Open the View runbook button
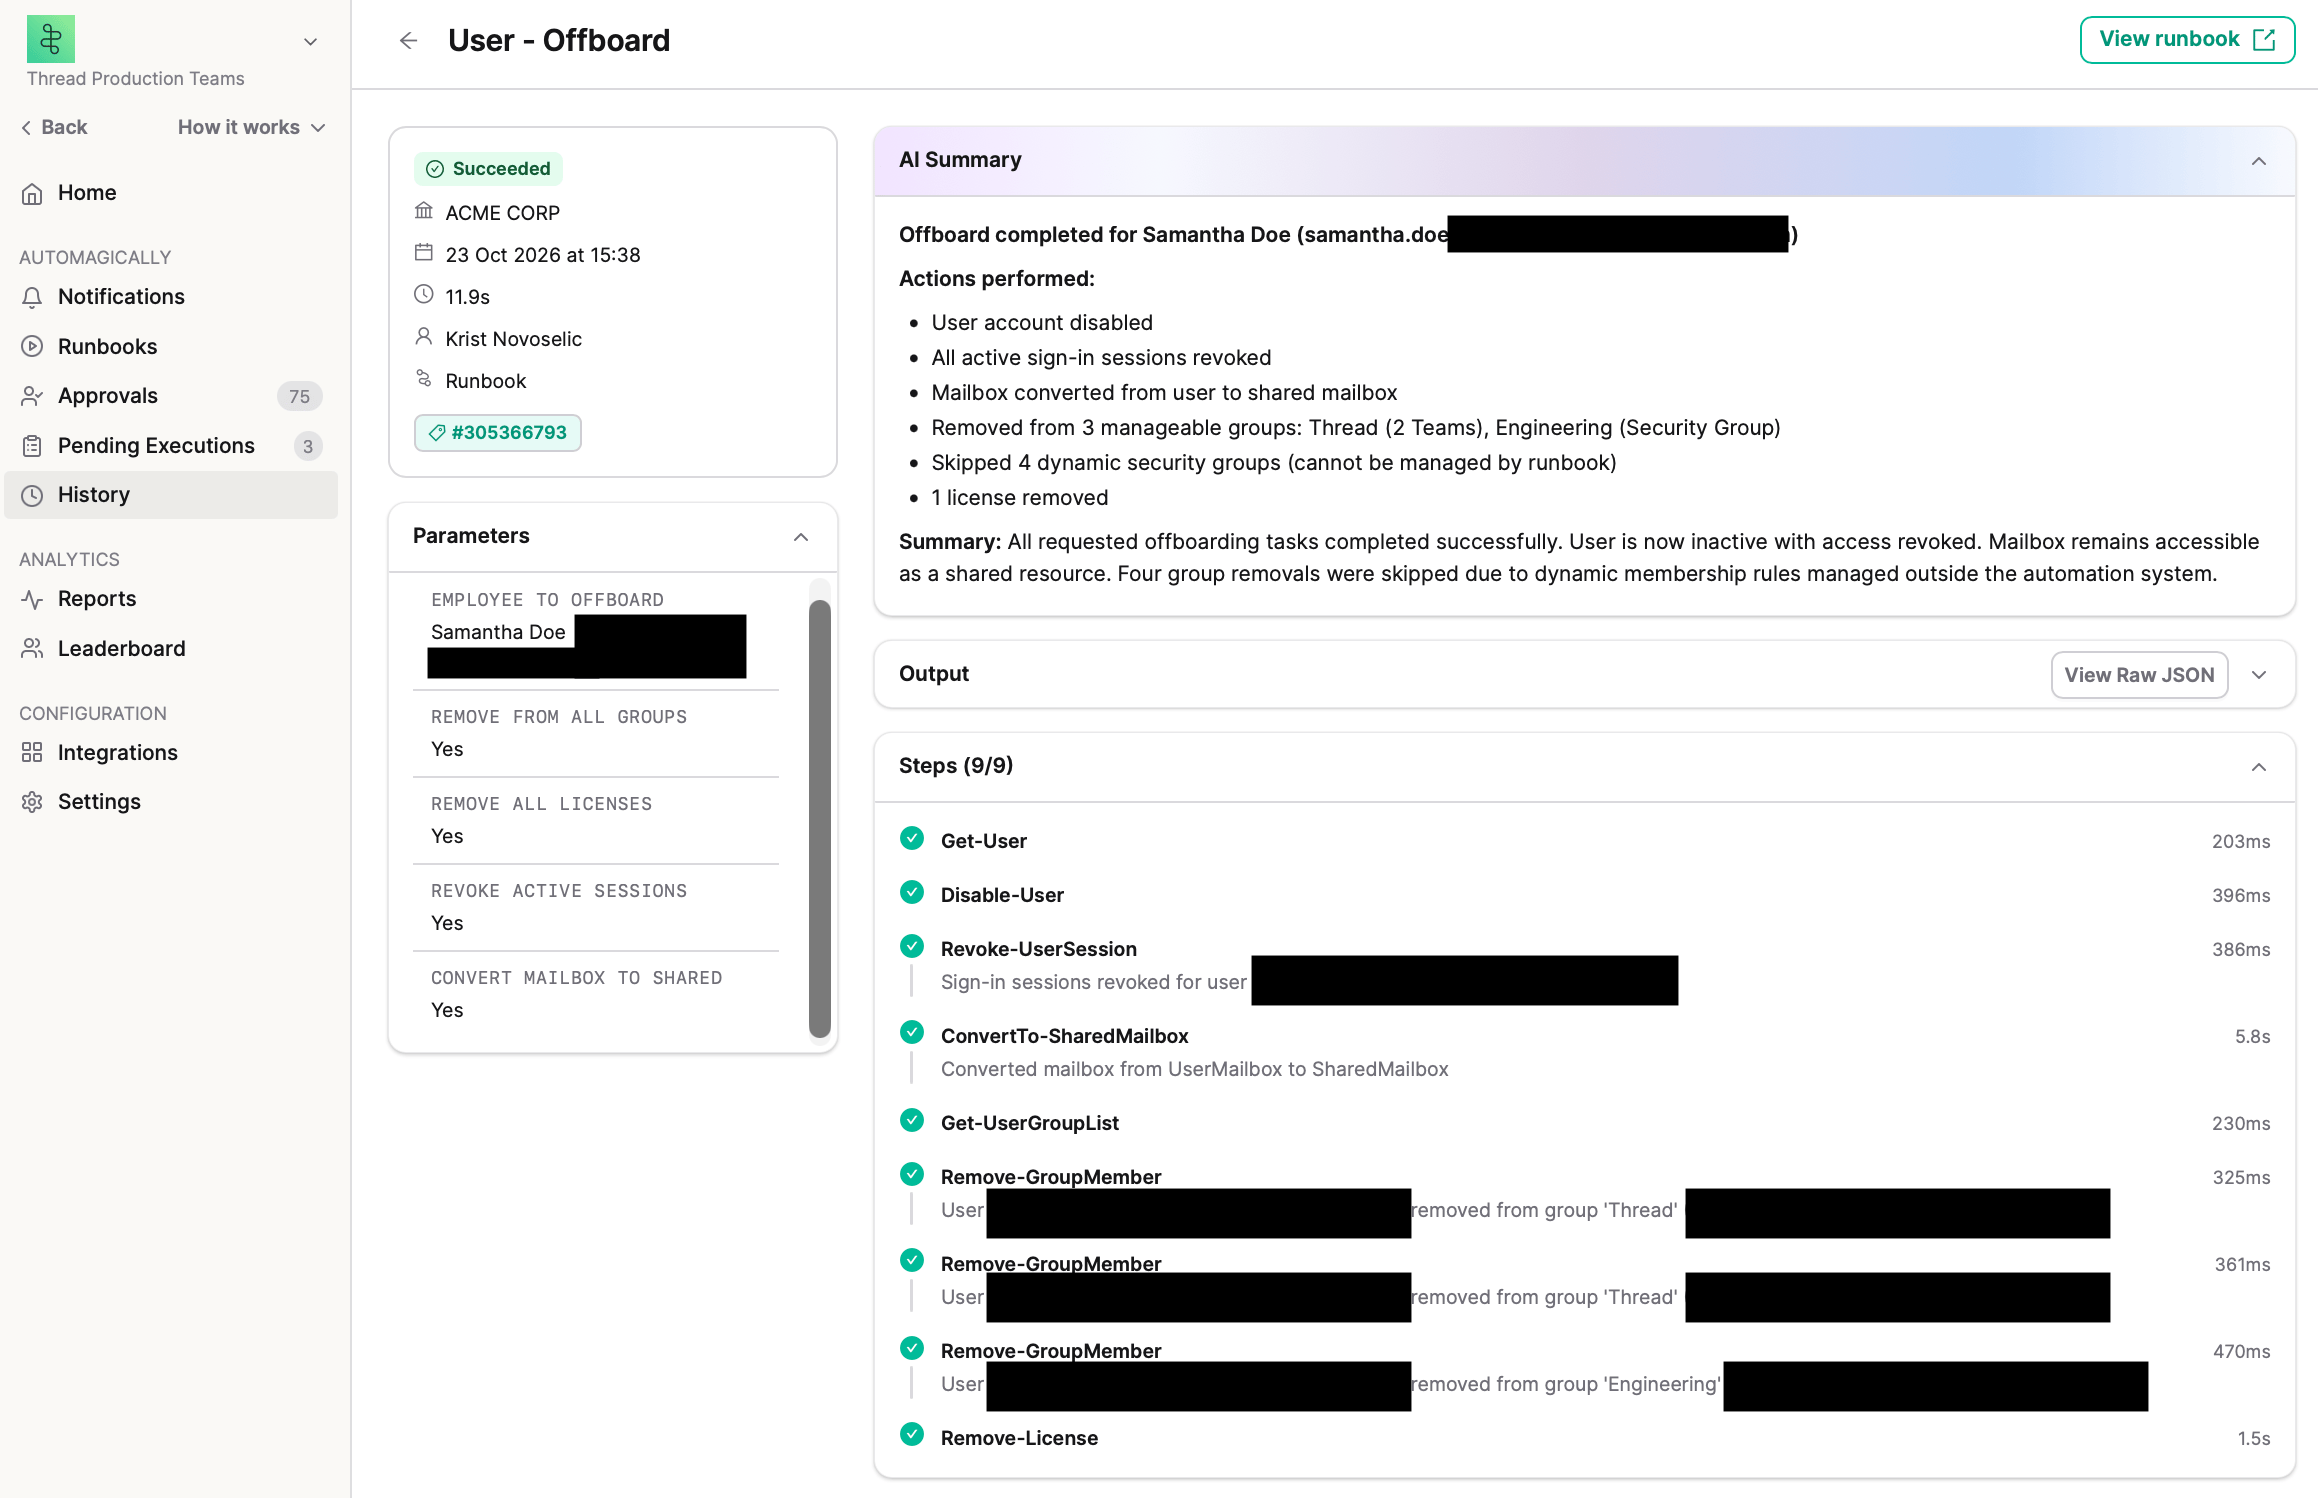Image resolution: width=2318 pixels, height=1498 pixels. [2186, 40]
